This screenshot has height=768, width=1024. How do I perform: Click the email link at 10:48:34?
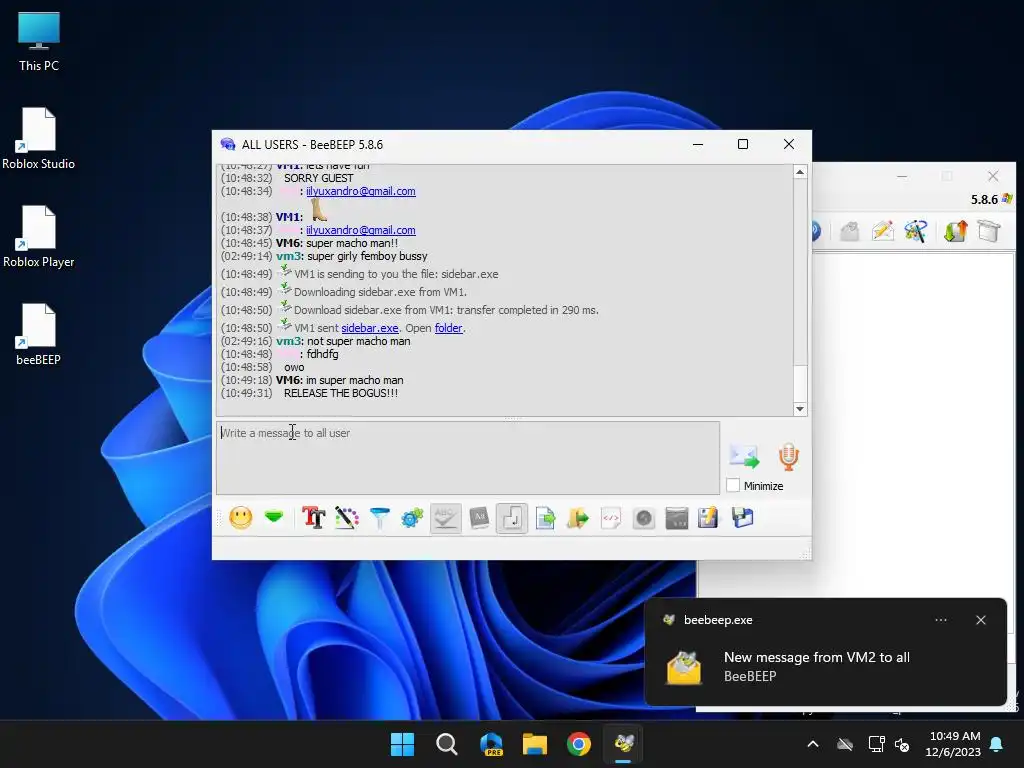tap(360, 191)
